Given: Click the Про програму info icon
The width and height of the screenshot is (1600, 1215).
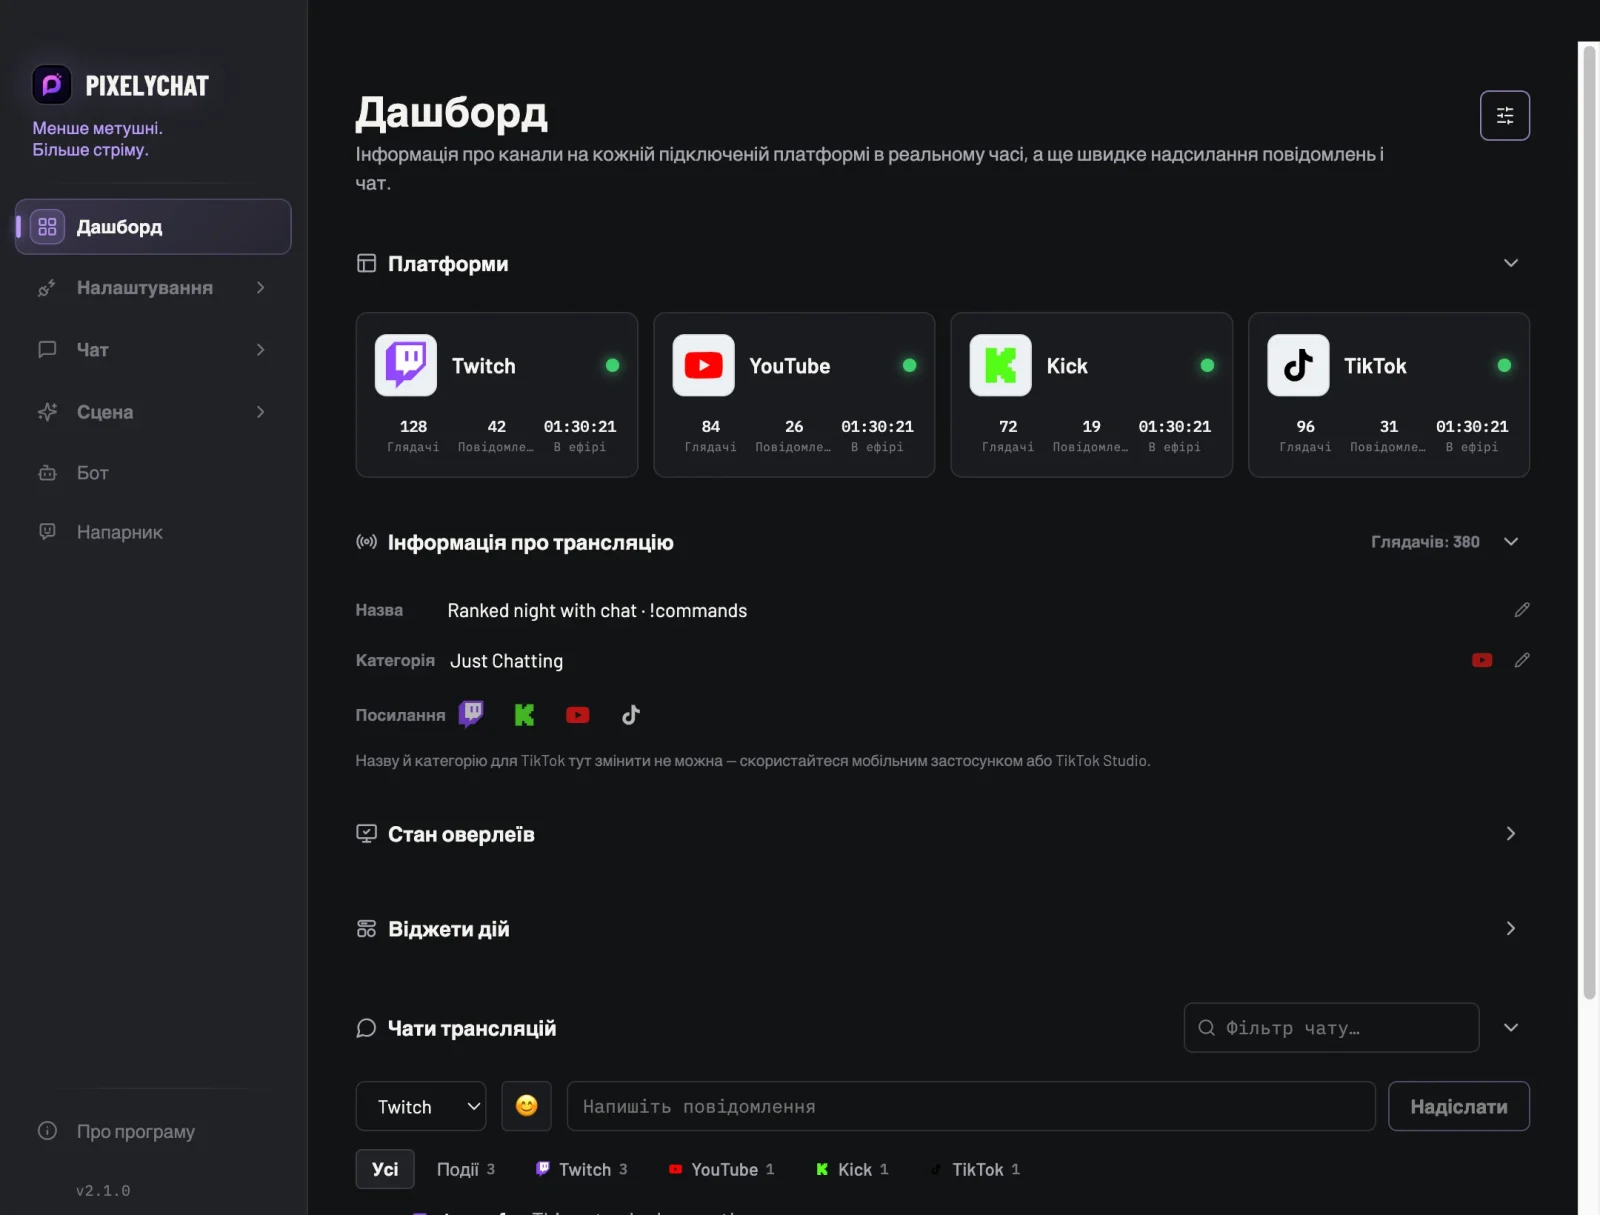Looking at the screenshot, I should (47, 1131).
